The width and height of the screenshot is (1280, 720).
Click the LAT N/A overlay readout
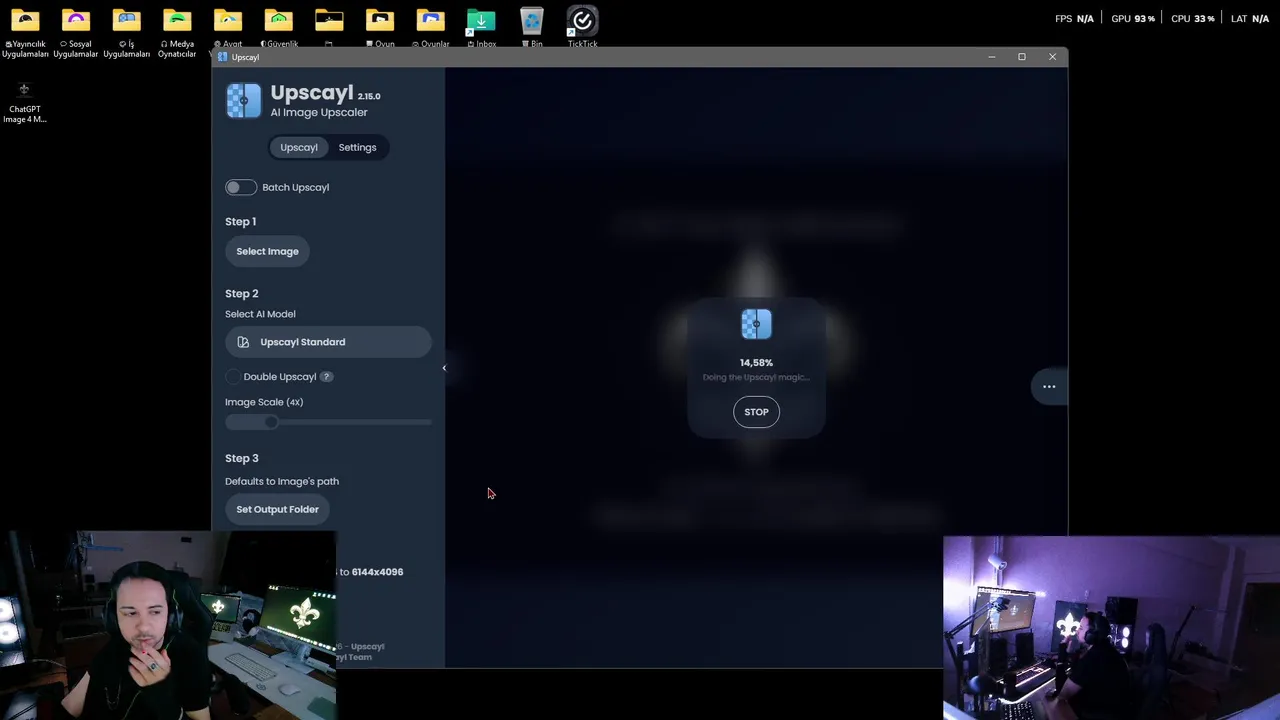click(1251, 19)
